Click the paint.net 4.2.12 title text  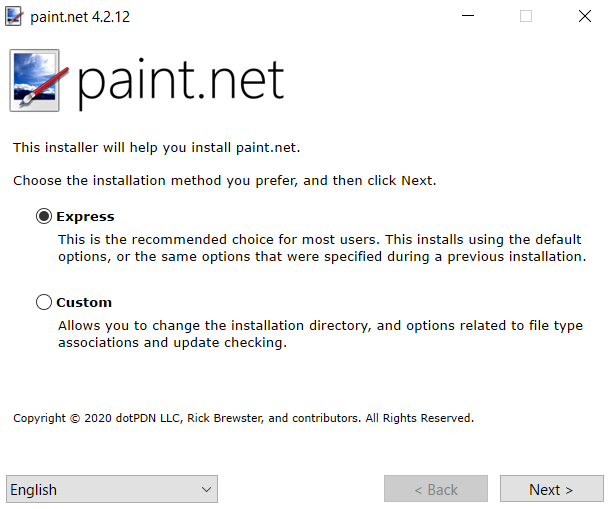(x=80, y=17)
